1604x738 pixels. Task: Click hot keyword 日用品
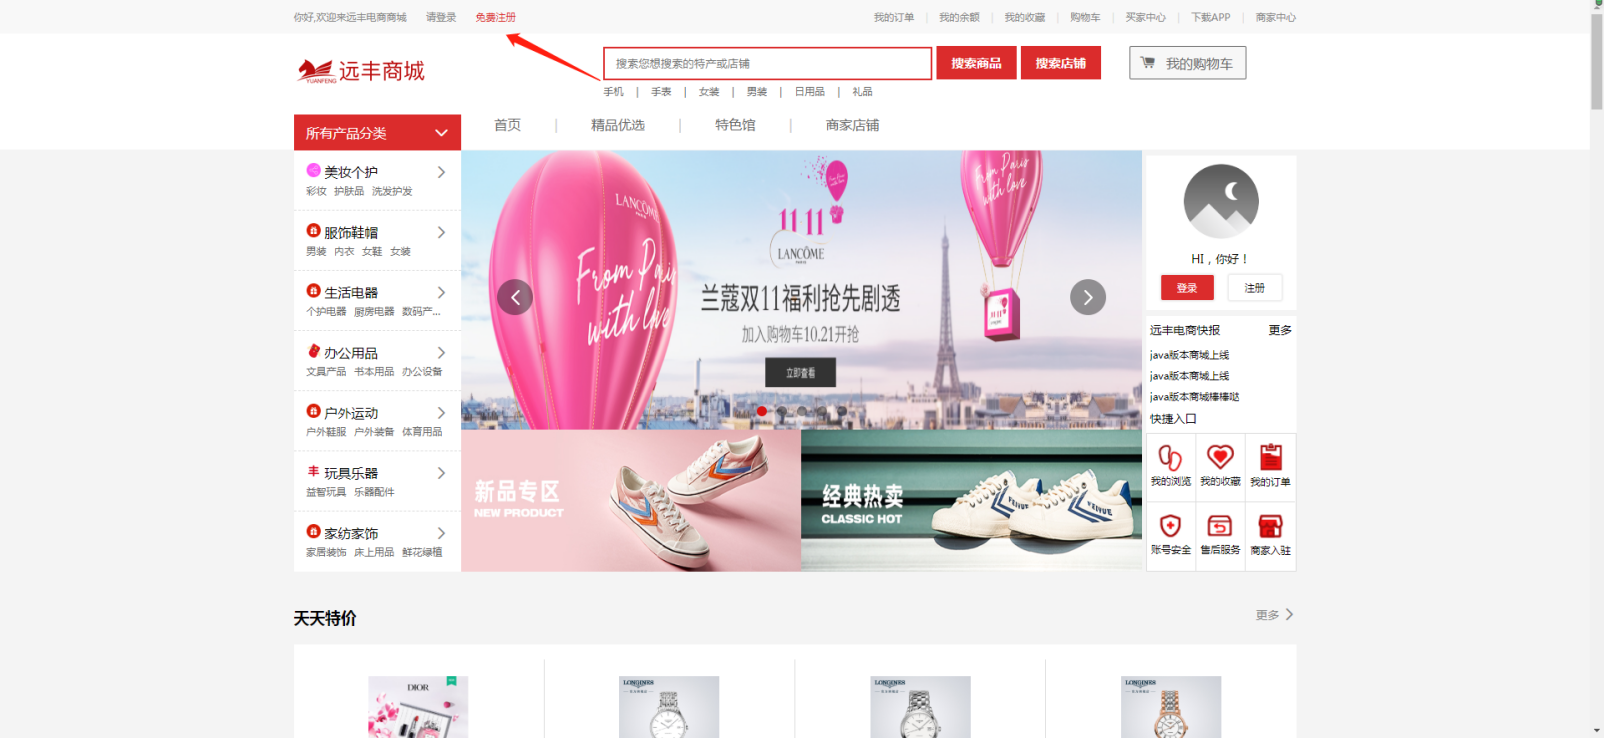(810, 92)
